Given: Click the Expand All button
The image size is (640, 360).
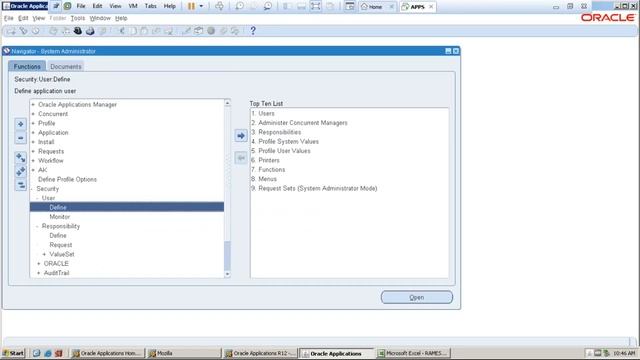Looking at the screenshot, I should pos(20,171).
